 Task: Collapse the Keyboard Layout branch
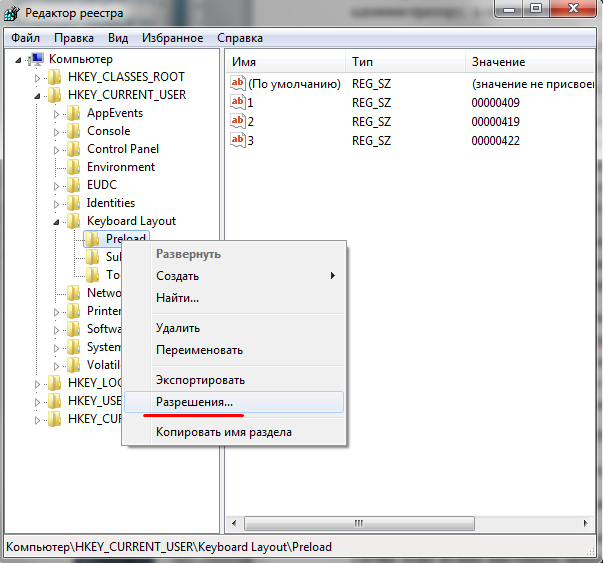[57, 221]
